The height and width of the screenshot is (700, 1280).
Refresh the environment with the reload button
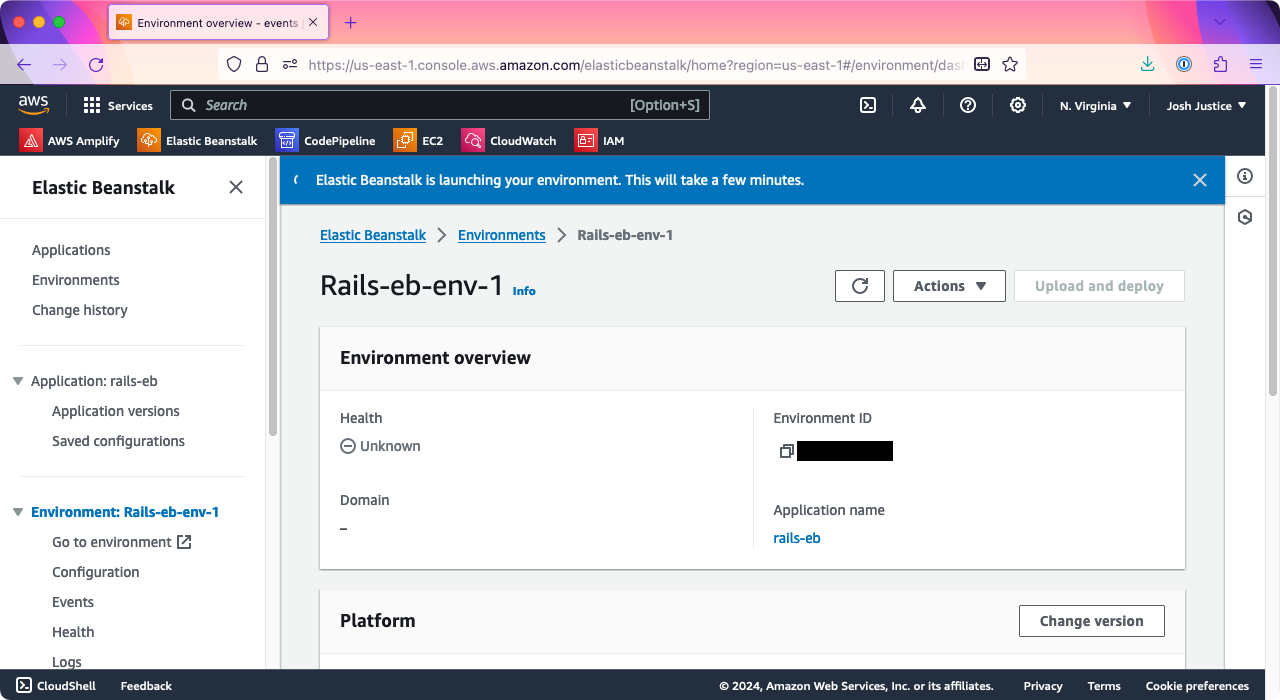coord(860,286)
